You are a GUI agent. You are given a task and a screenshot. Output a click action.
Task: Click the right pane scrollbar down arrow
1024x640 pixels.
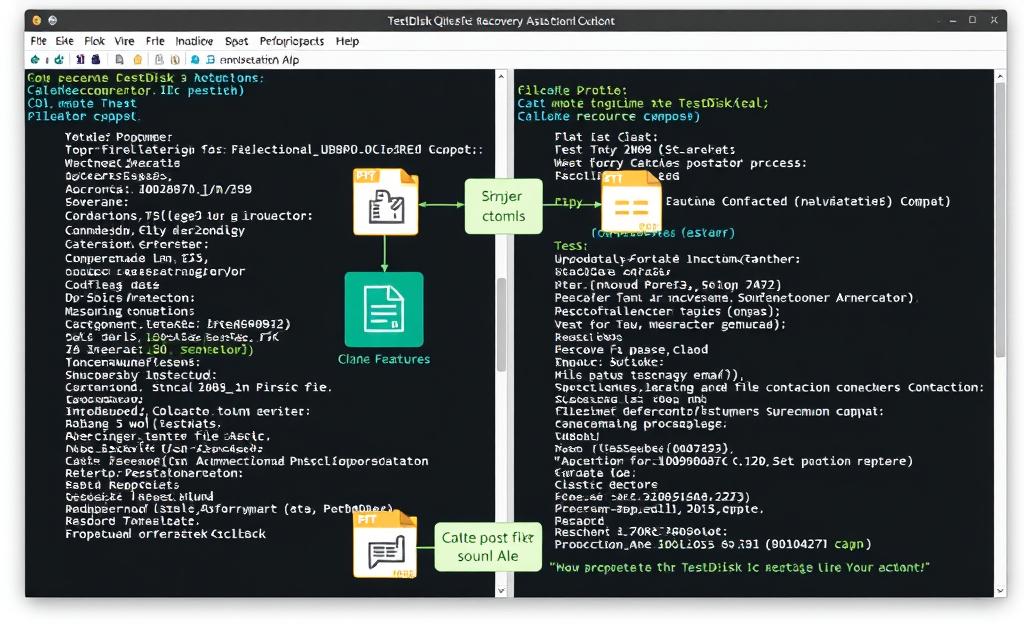[1000, 590]
